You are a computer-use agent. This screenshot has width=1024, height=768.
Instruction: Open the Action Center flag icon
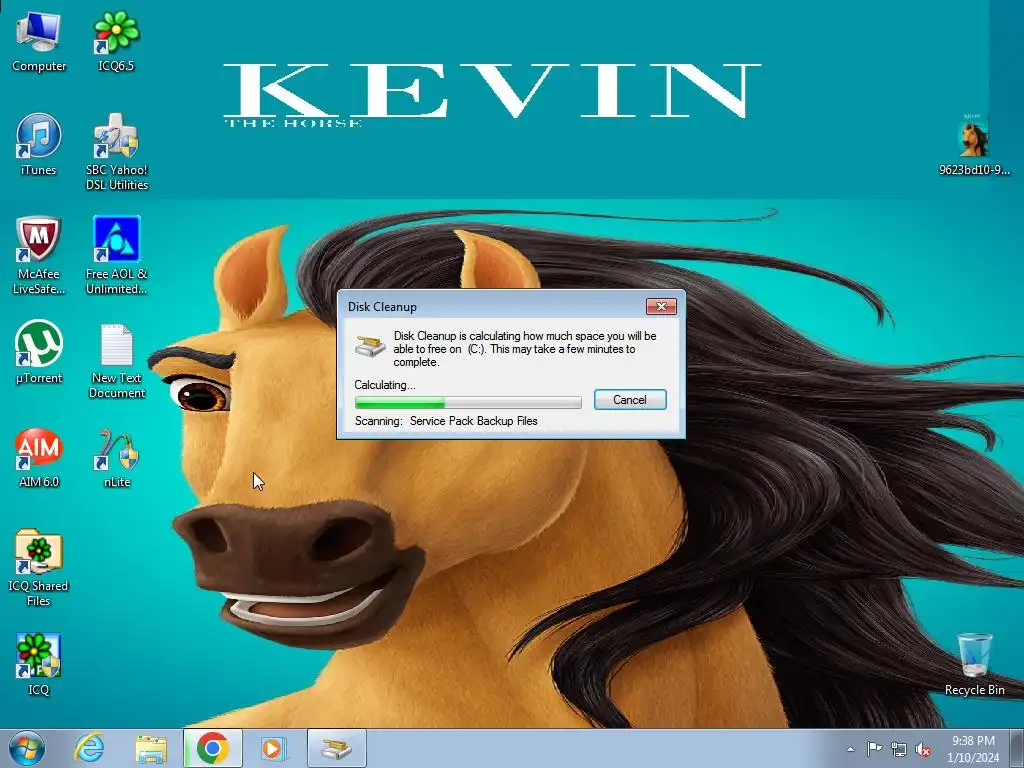click(874, 749)
